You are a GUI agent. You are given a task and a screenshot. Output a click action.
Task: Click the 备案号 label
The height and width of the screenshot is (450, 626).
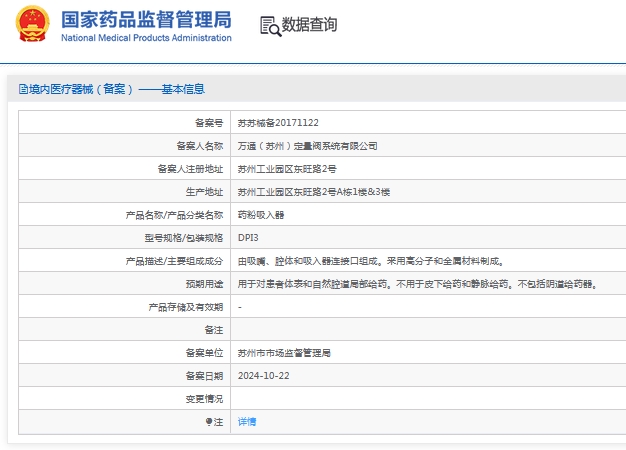pos(209,123)
